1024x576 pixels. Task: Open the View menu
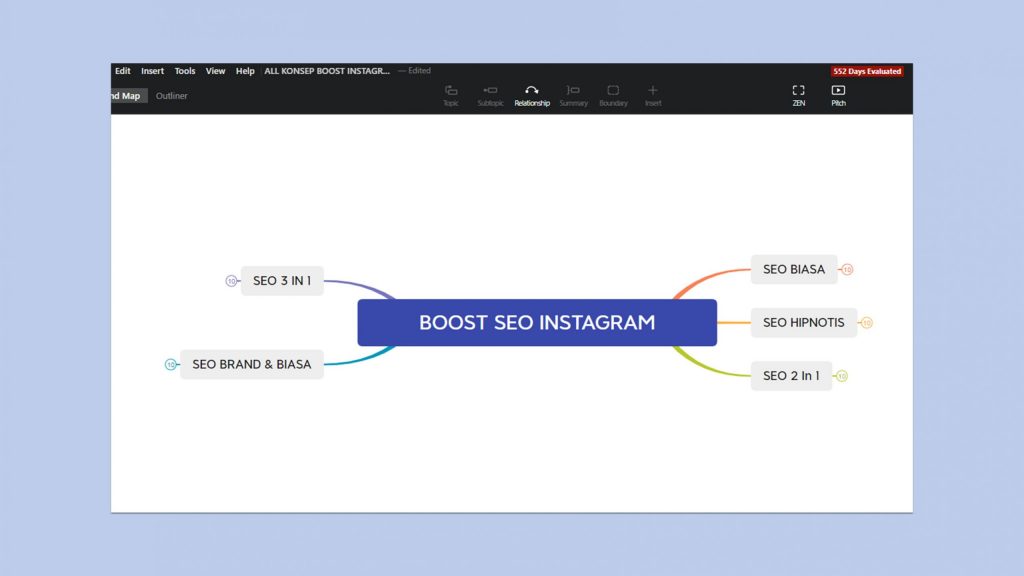pos(216,71)
